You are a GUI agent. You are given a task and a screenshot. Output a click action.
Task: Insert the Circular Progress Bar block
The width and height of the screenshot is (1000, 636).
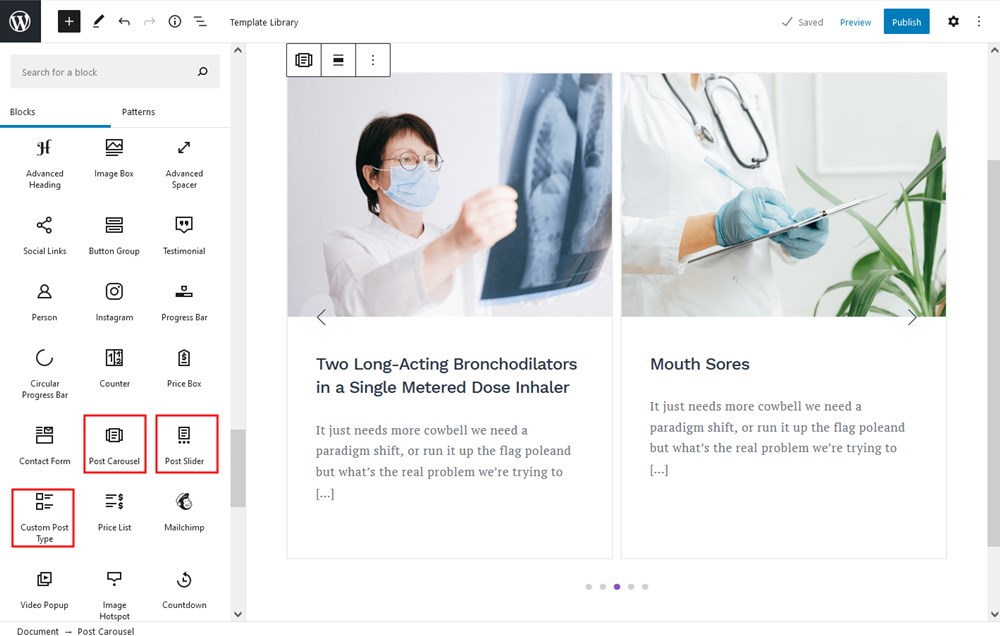coord(45,374)
